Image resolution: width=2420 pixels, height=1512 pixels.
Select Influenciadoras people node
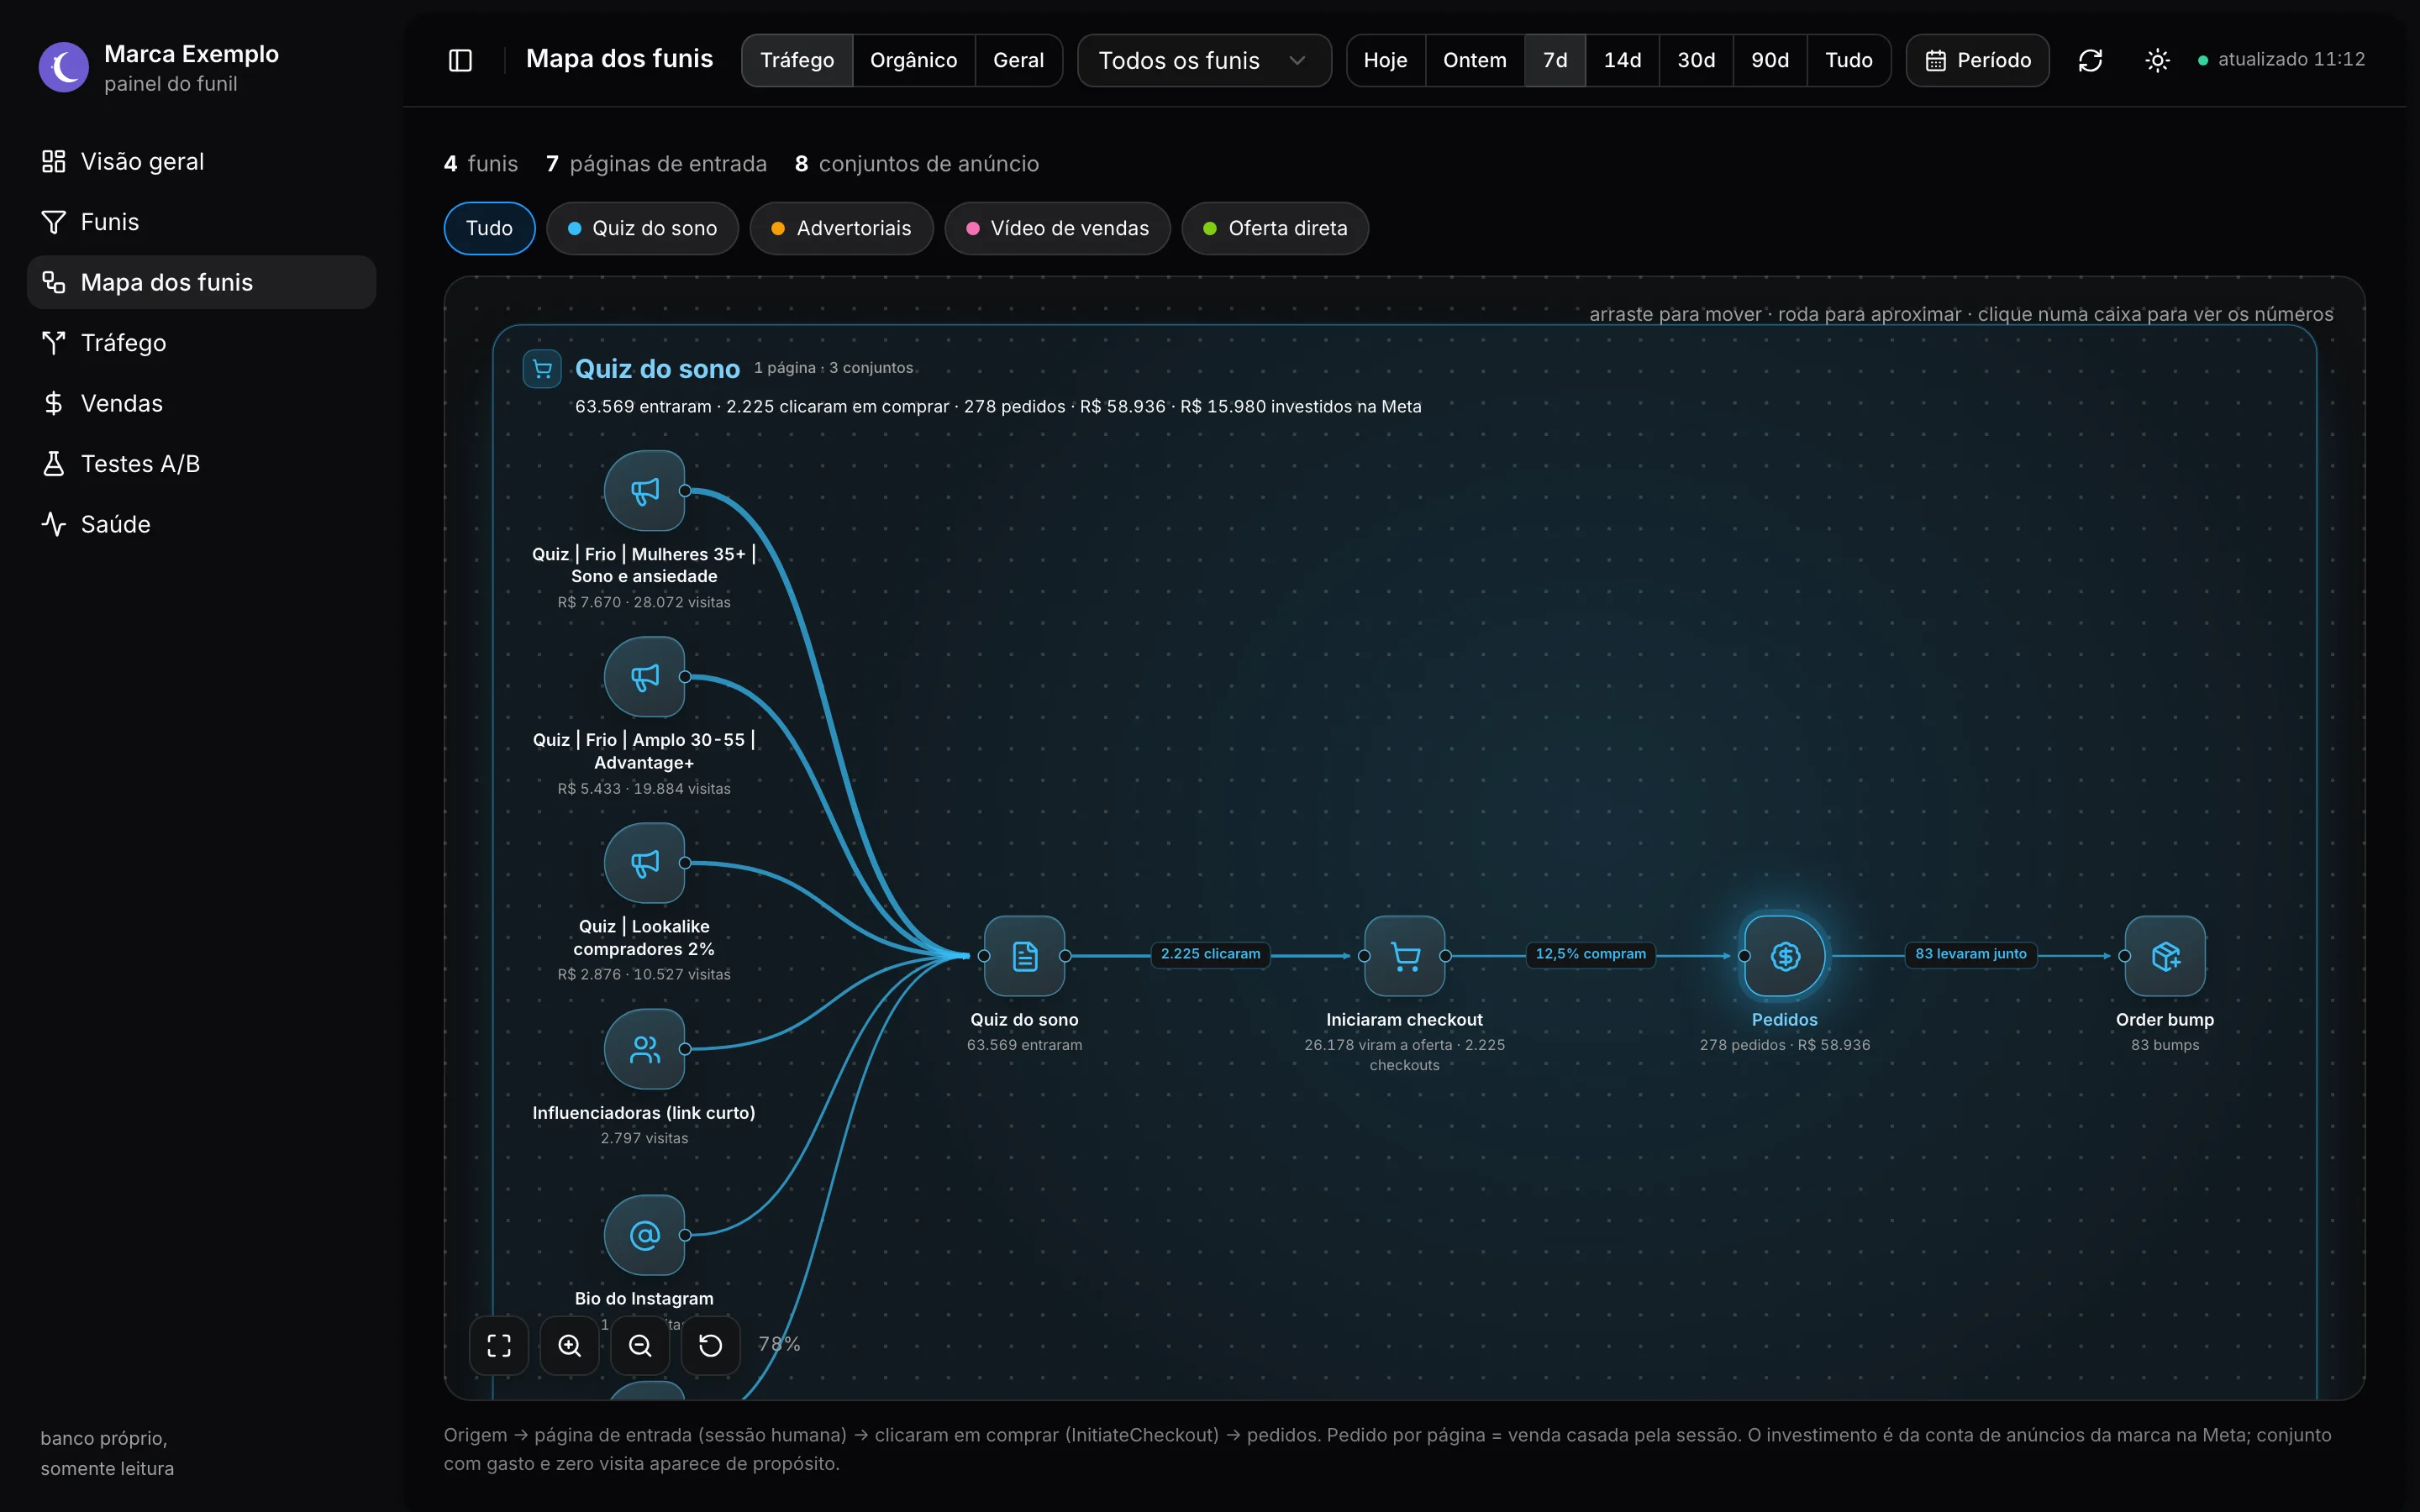click(x=644, y=1049)
